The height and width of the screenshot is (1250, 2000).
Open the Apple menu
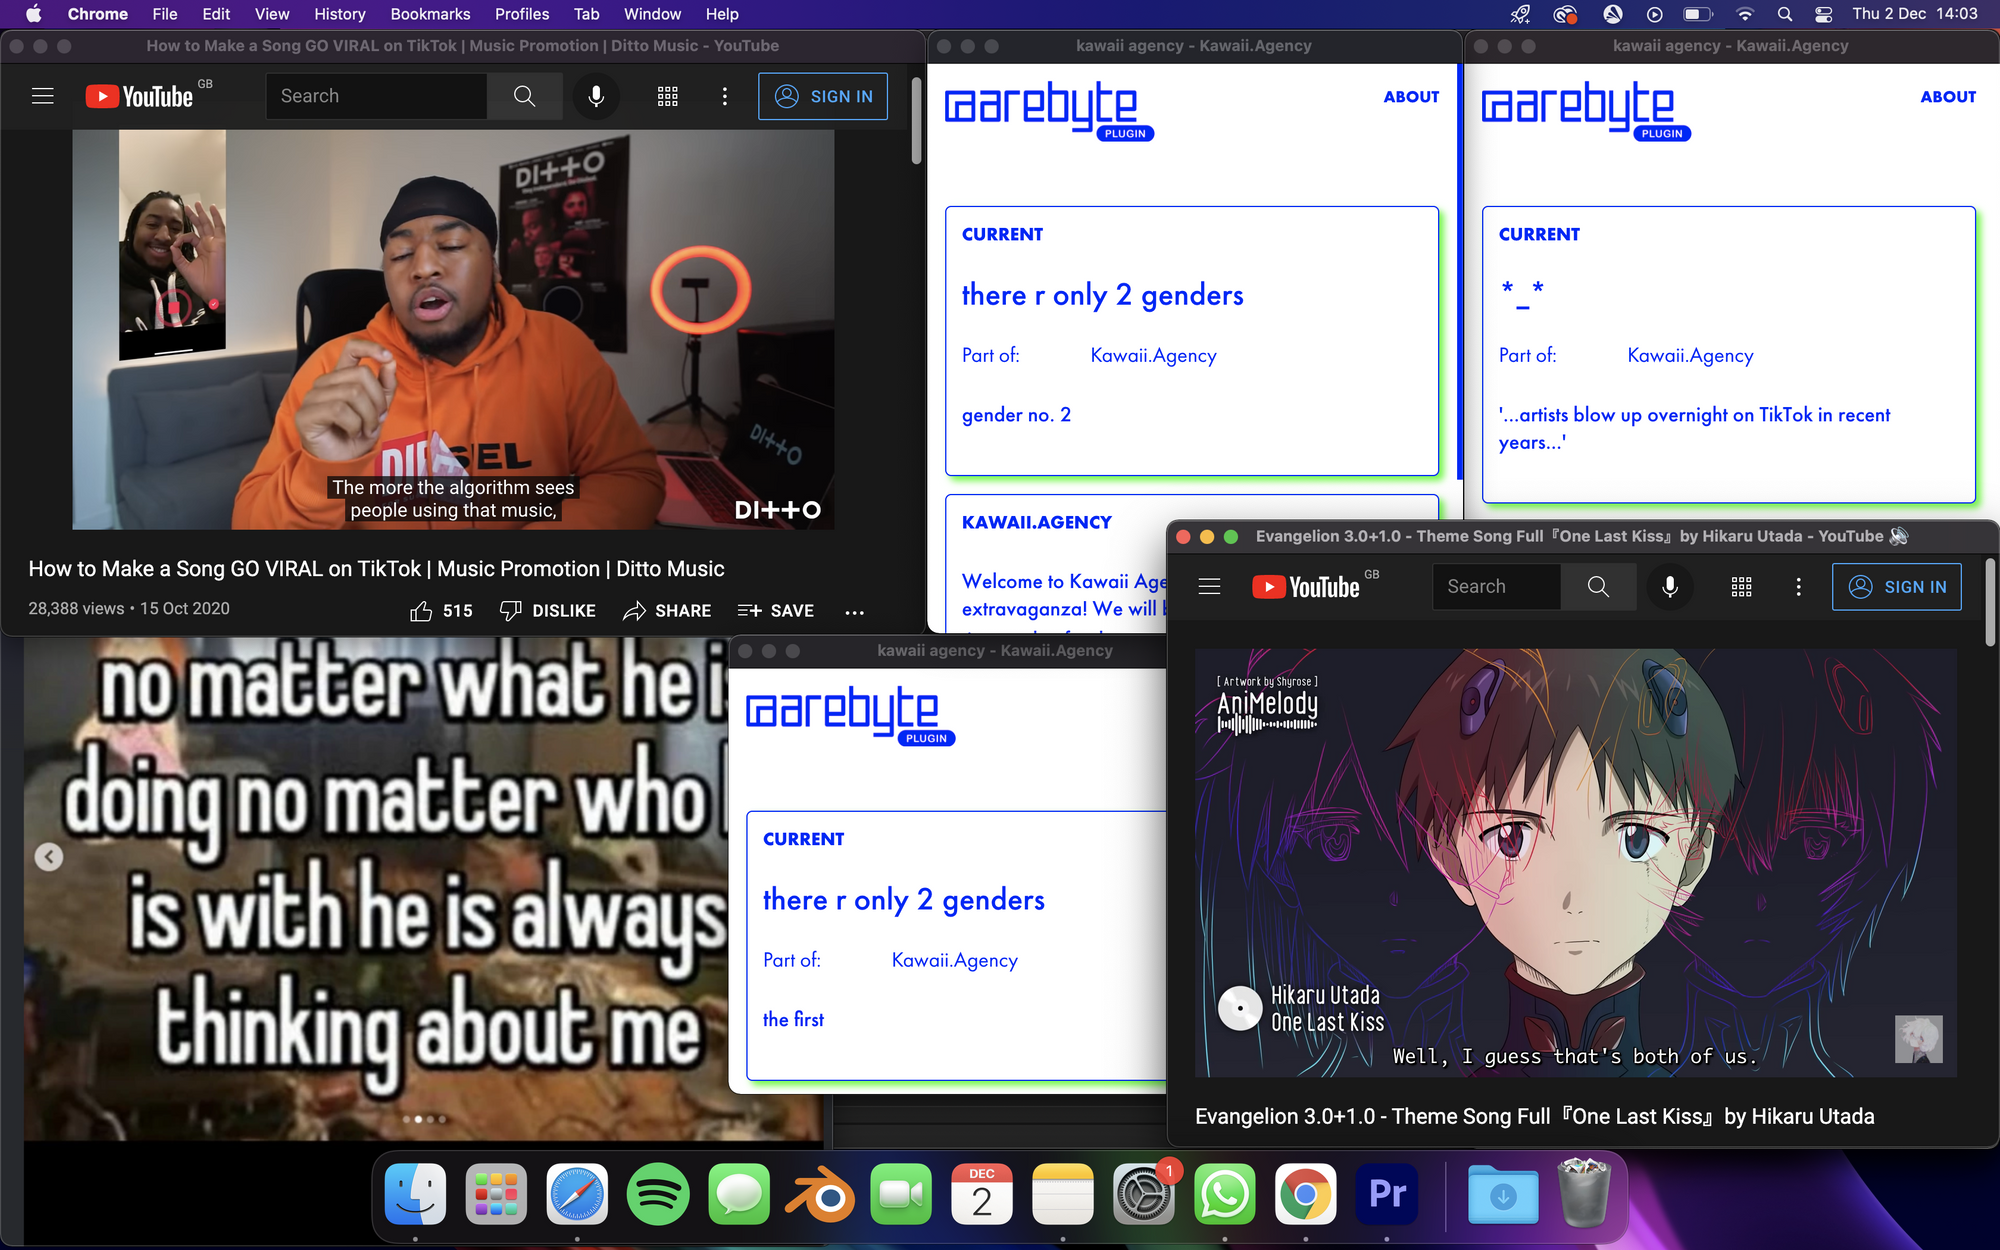33,14
